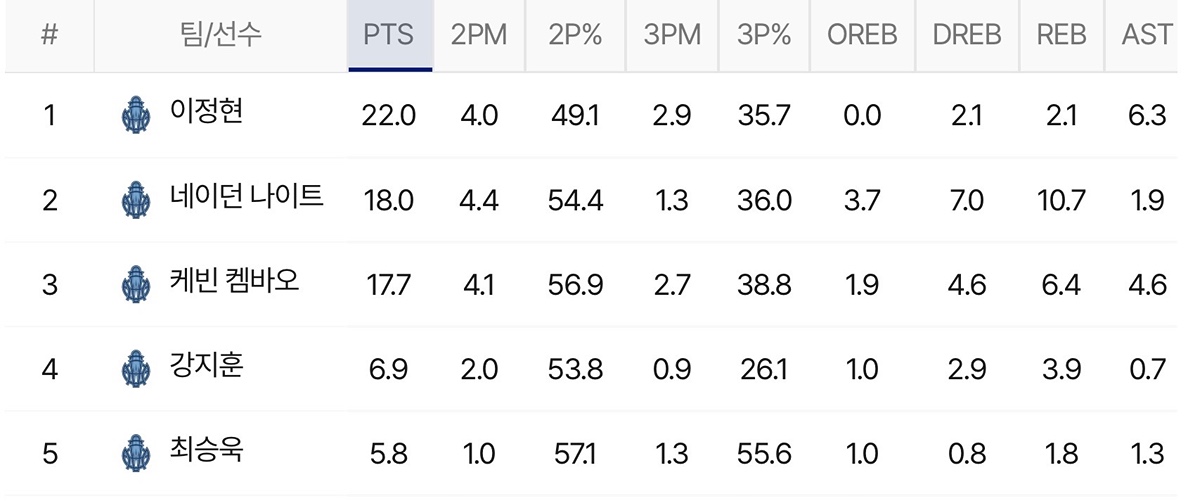Sort table by 2PM column
The image size is (1200, 501).
(479, 35)
